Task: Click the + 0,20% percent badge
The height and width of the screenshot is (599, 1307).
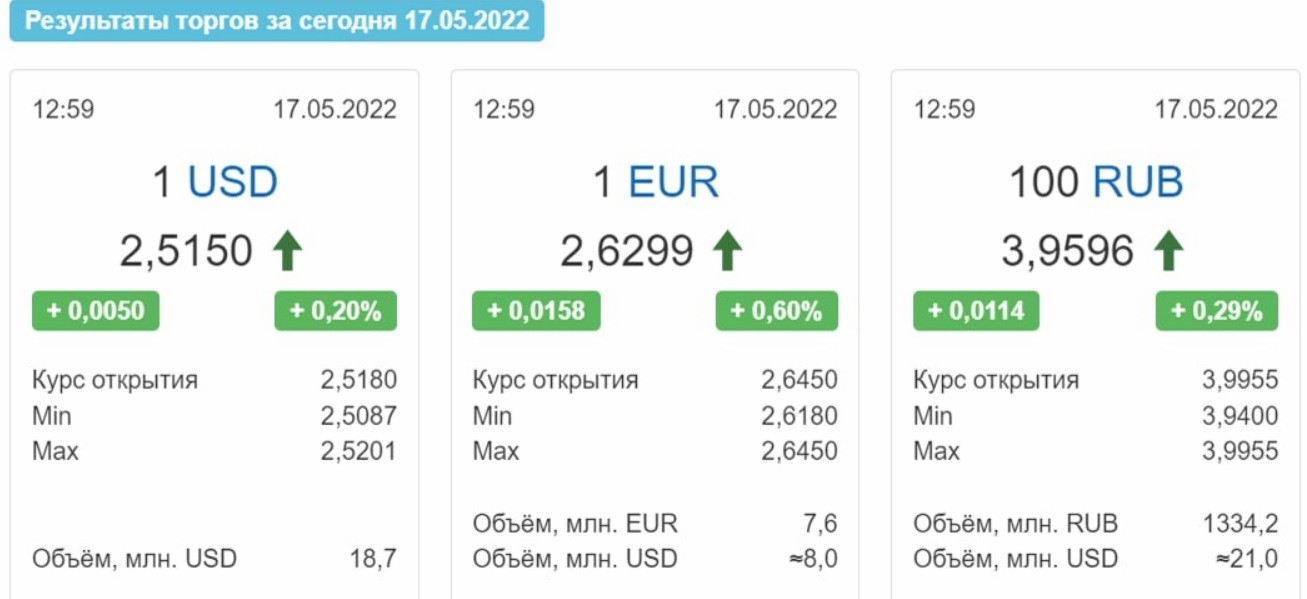Action: pos(336,311)
